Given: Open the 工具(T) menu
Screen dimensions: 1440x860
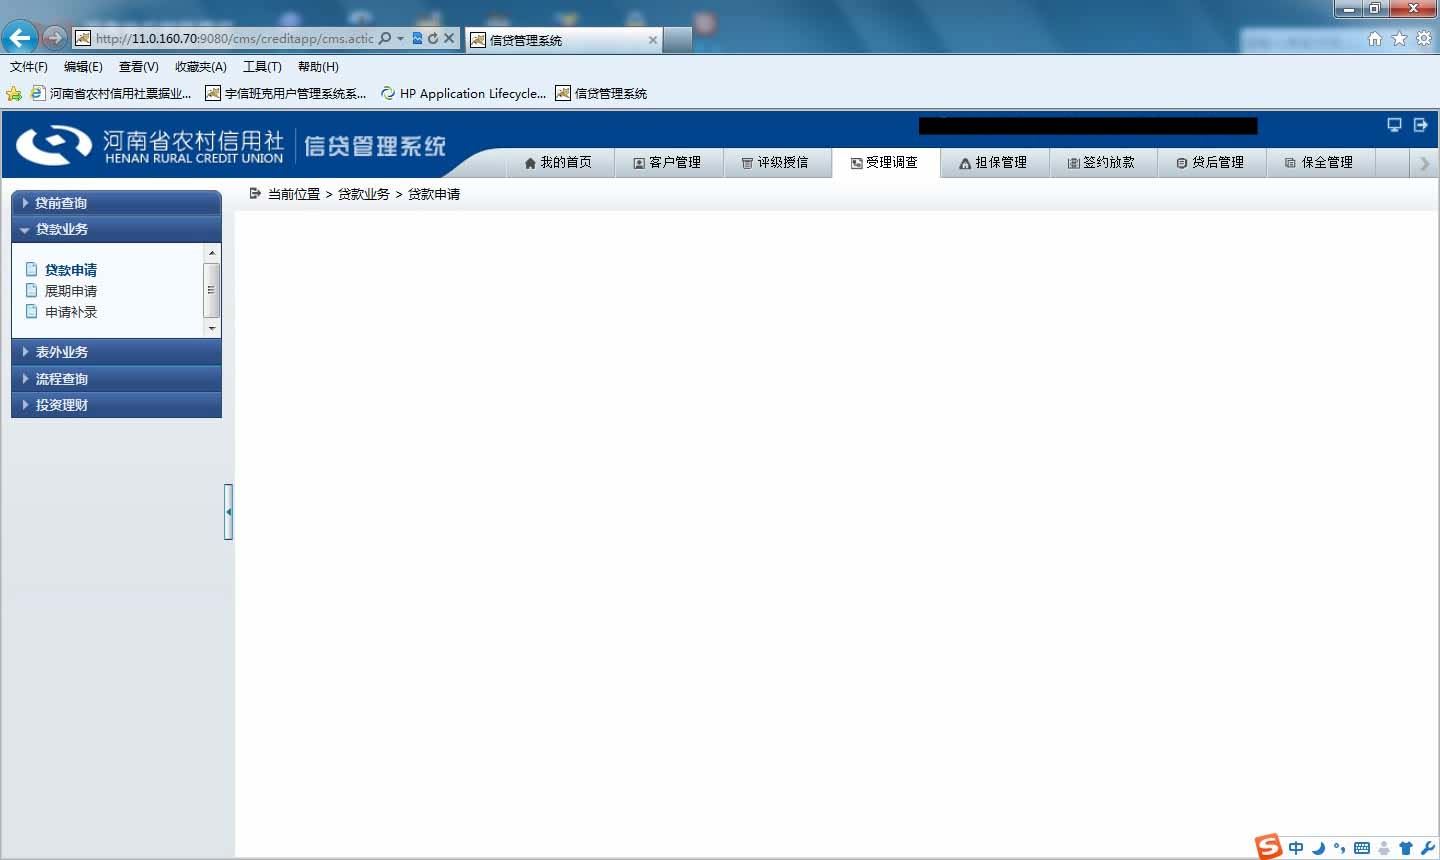Looking at the screenshot, I should click(262, 67).
